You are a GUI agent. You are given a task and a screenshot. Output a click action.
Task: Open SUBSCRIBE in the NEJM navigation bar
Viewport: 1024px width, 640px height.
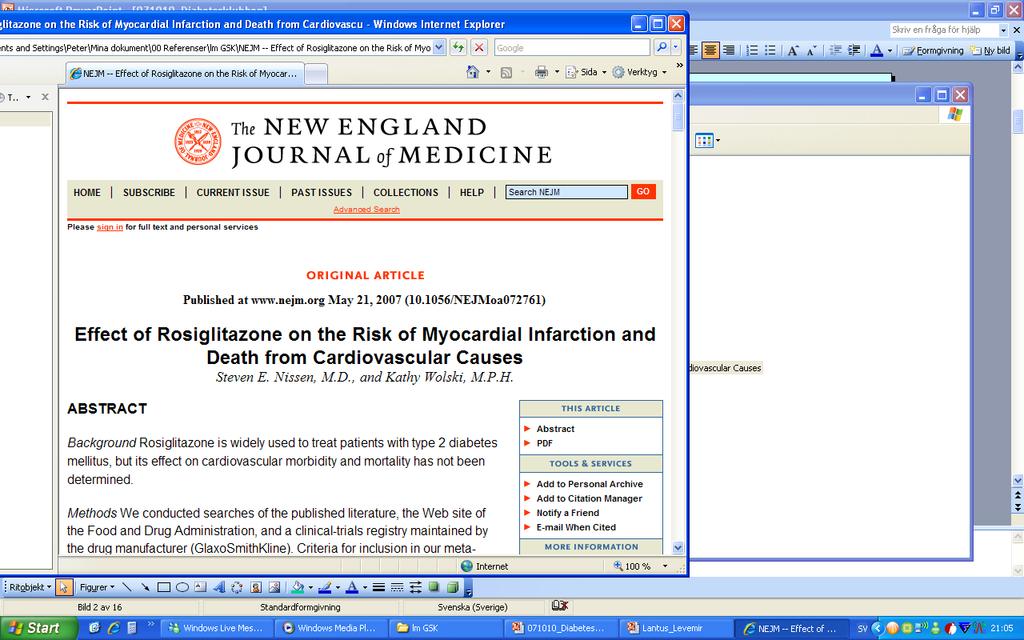pyautogui.click(x=149, y=193)
